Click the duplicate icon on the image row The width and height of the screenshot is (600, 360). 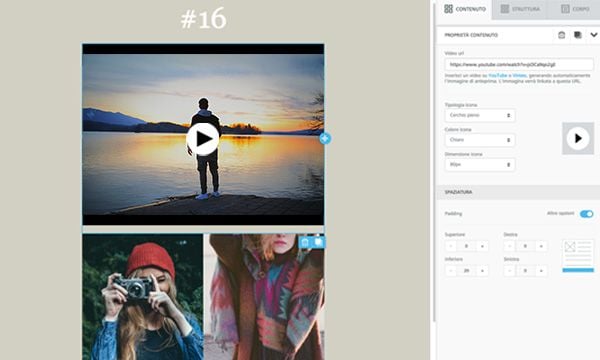tap(318, 242)
